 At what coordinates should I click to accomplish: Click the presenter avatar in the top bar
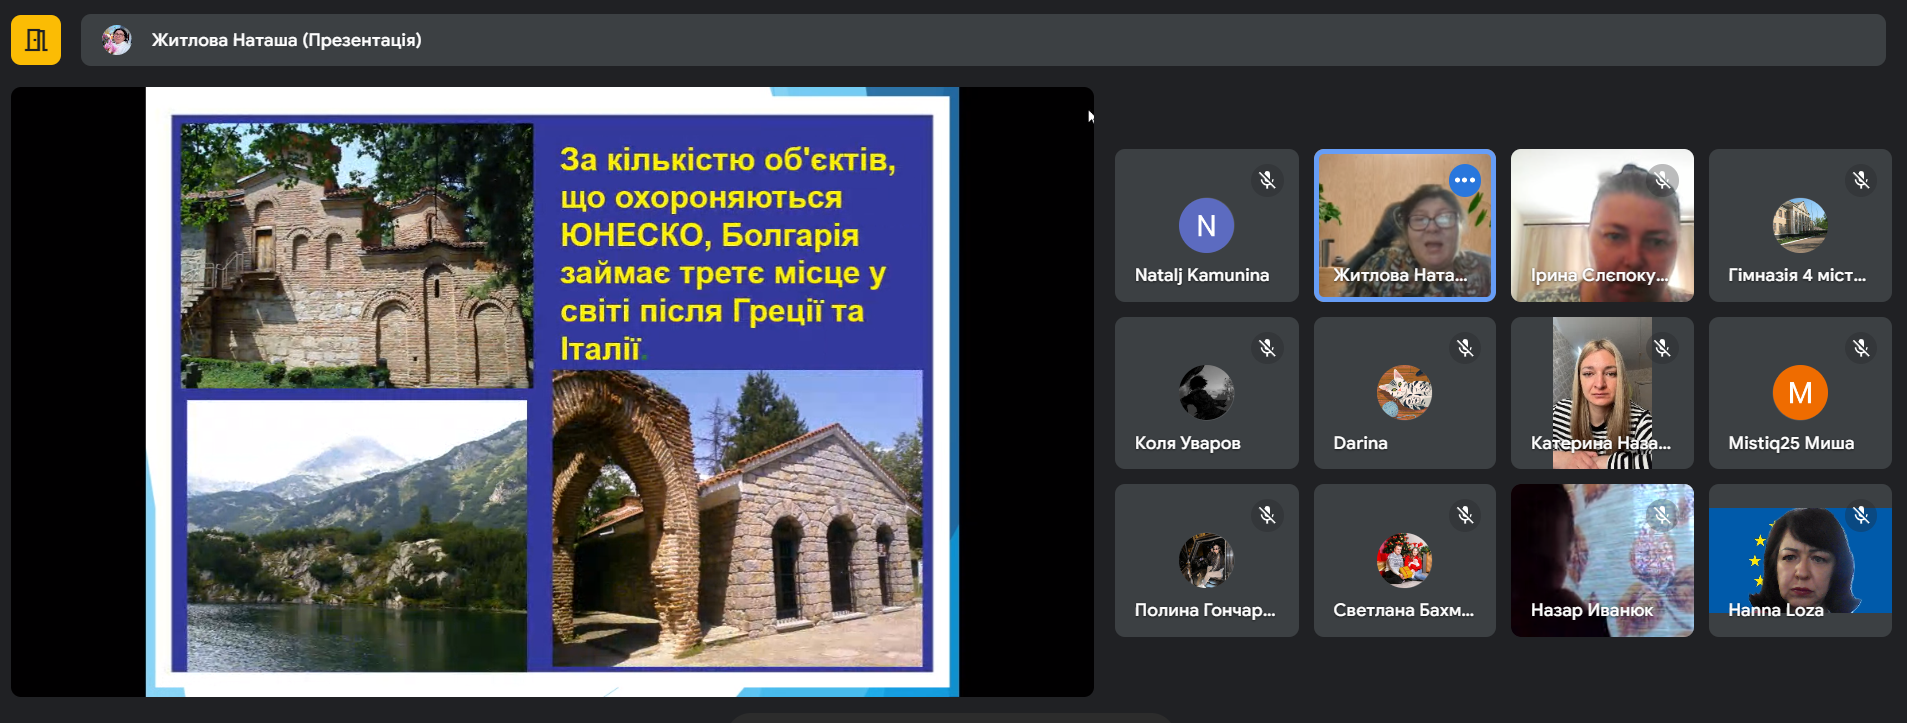117,40
